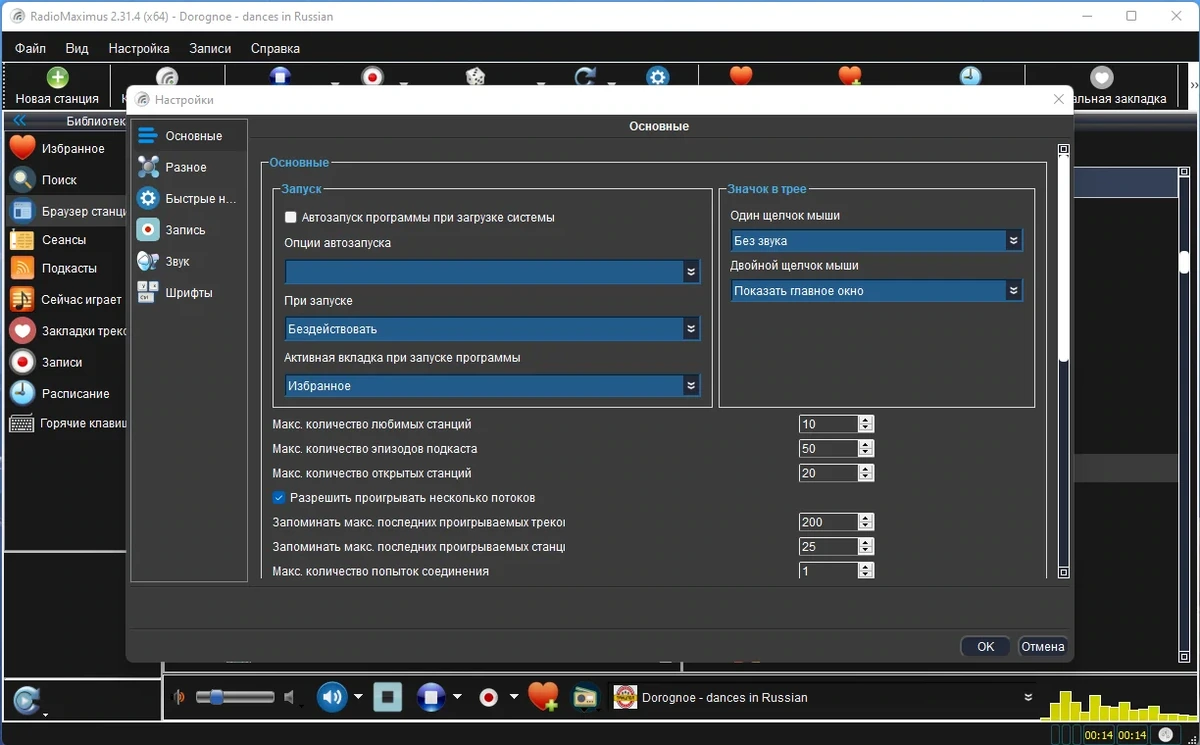This screenshot has height=745, width=1200.
Task: Click the round icon in status bar corner
Action: tap(1166, 734)
